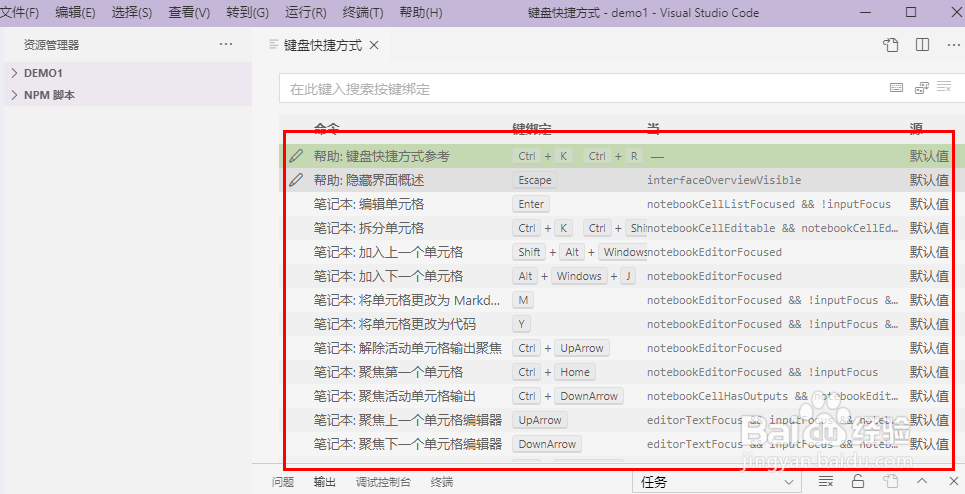Switch to the 终端 panel tab
Screen dimensions: 965x494
click(442, 482)
